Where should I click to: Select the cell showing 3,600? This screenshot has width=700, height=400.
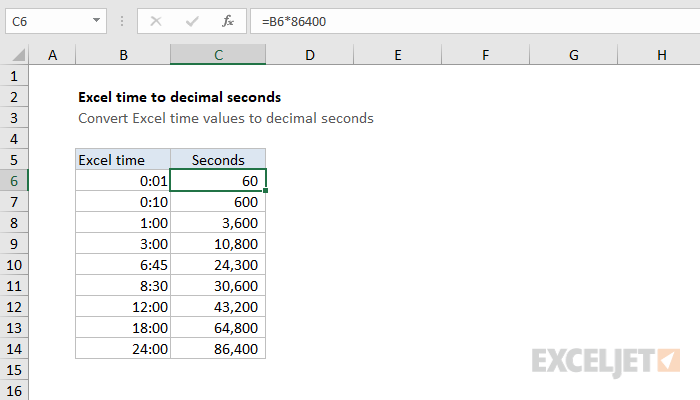click(218, 223)
